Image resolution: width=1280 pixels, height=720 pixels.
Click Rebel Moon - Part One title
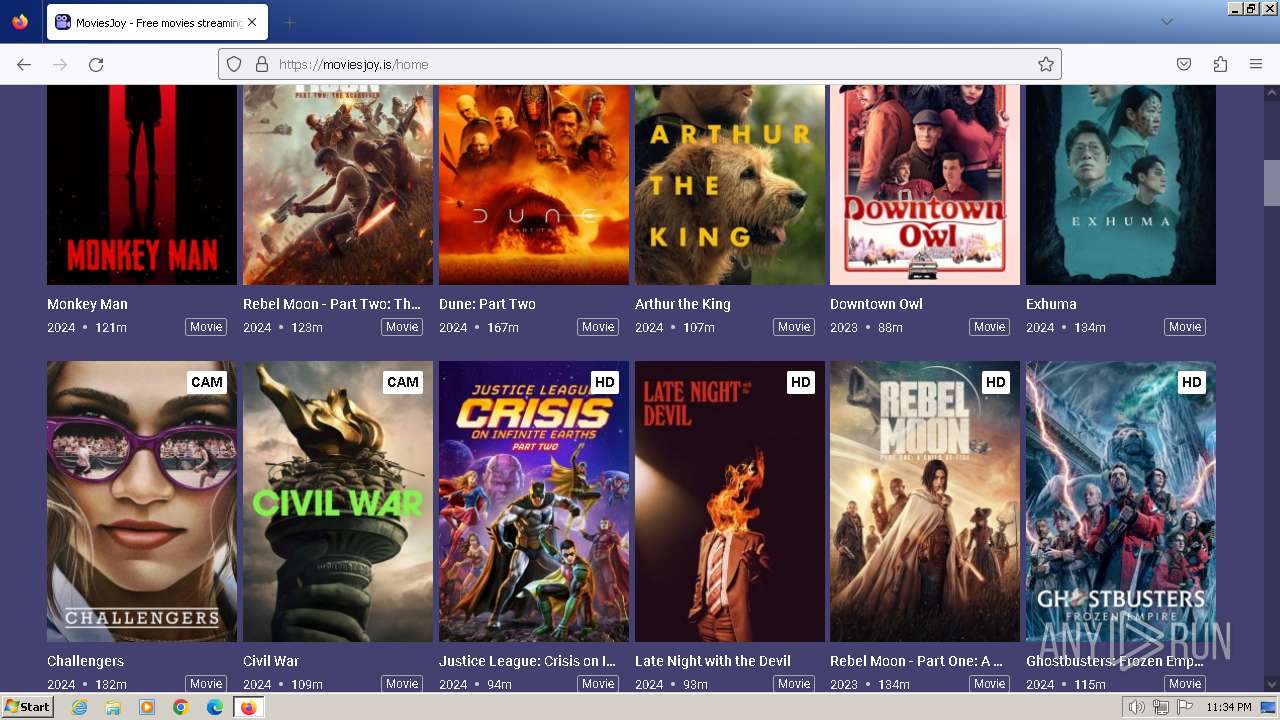point(916,661)
